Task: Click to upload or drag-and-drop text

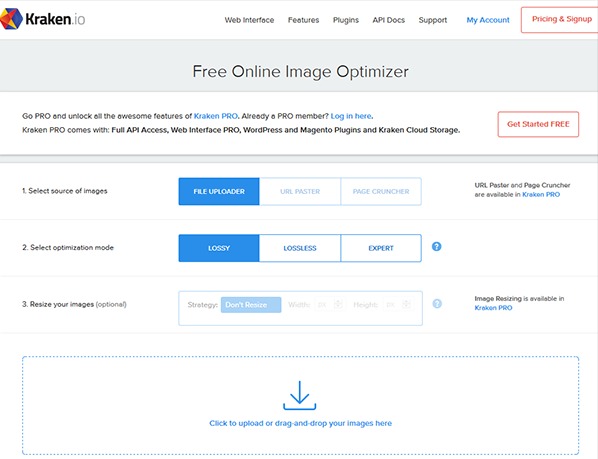Action: [x=301, y=423]
